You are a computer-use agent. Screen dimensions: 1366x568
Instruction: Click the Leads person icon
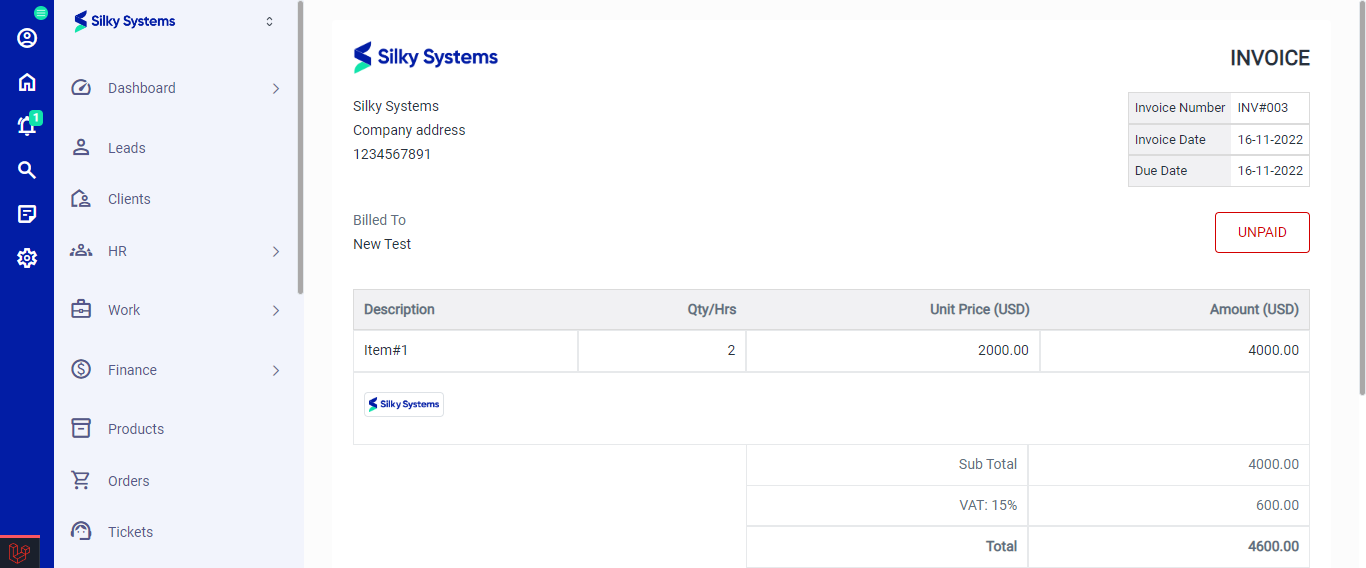(x=81, y=148)
